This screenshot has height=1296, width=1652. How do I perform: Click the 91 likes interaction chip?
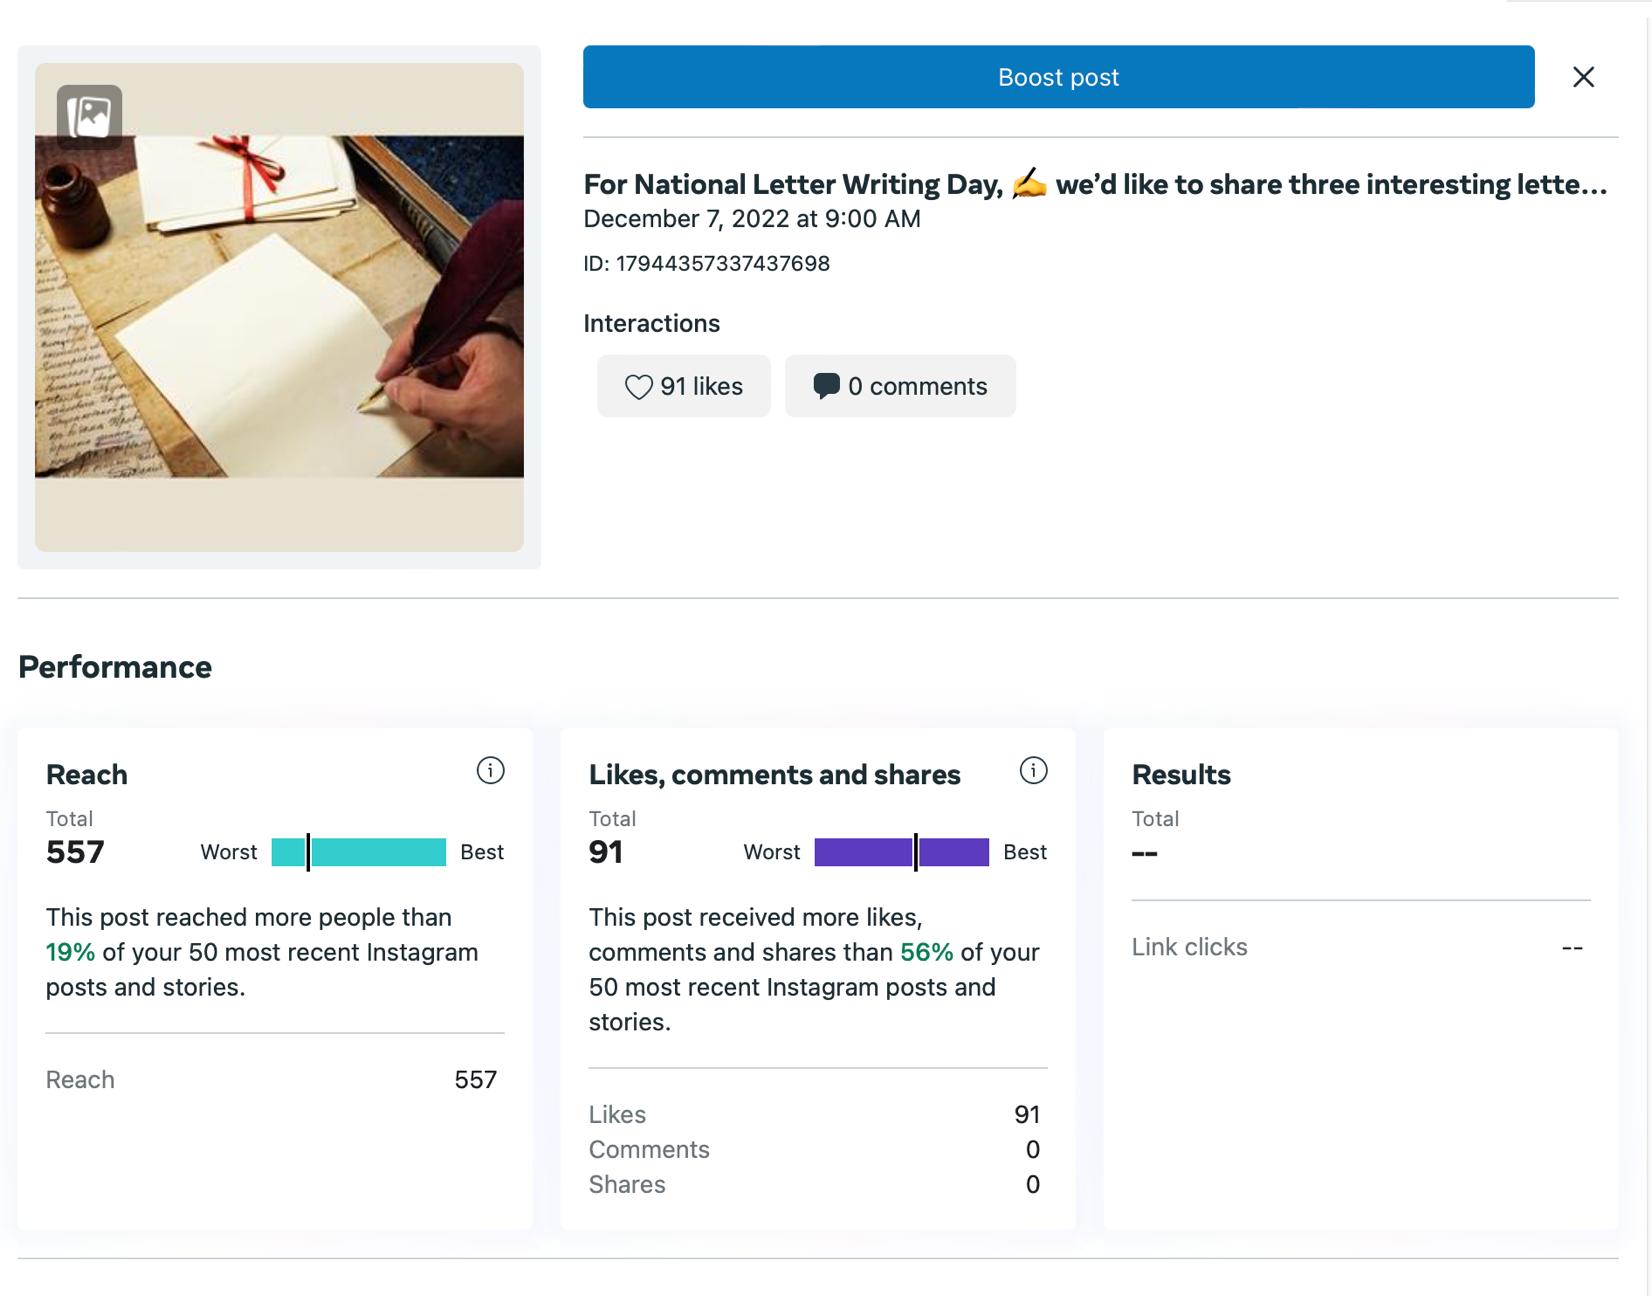pyautogui.click(x=684, y=387)
